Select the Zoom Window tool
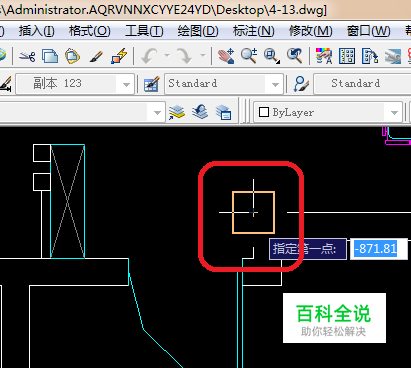 click(x=272, y=56)
